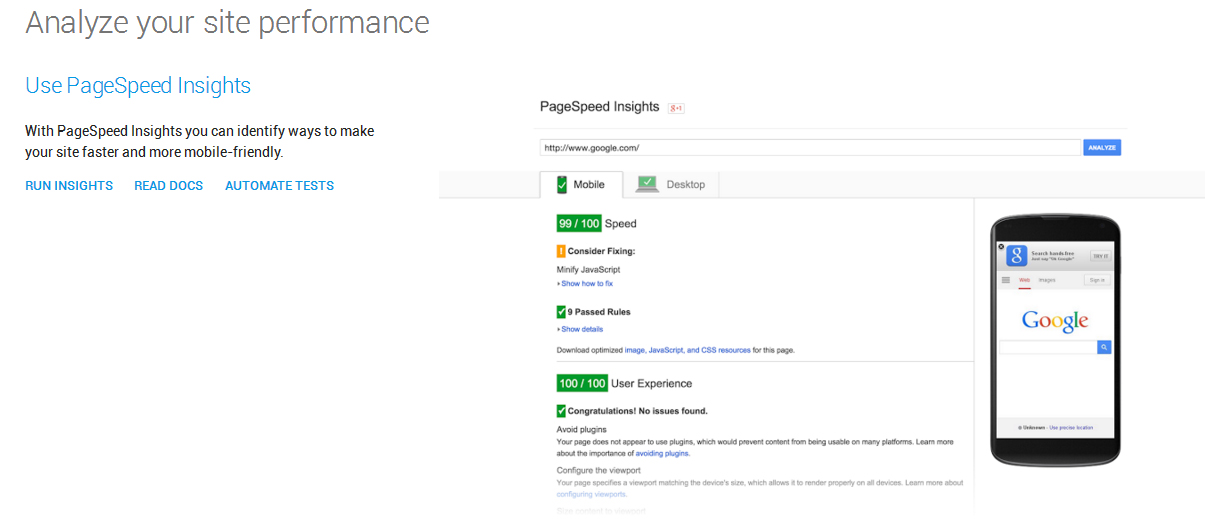Click the laptop icon in Desktop tab
Screen dimensions: 1205x519
click(647, 184)
